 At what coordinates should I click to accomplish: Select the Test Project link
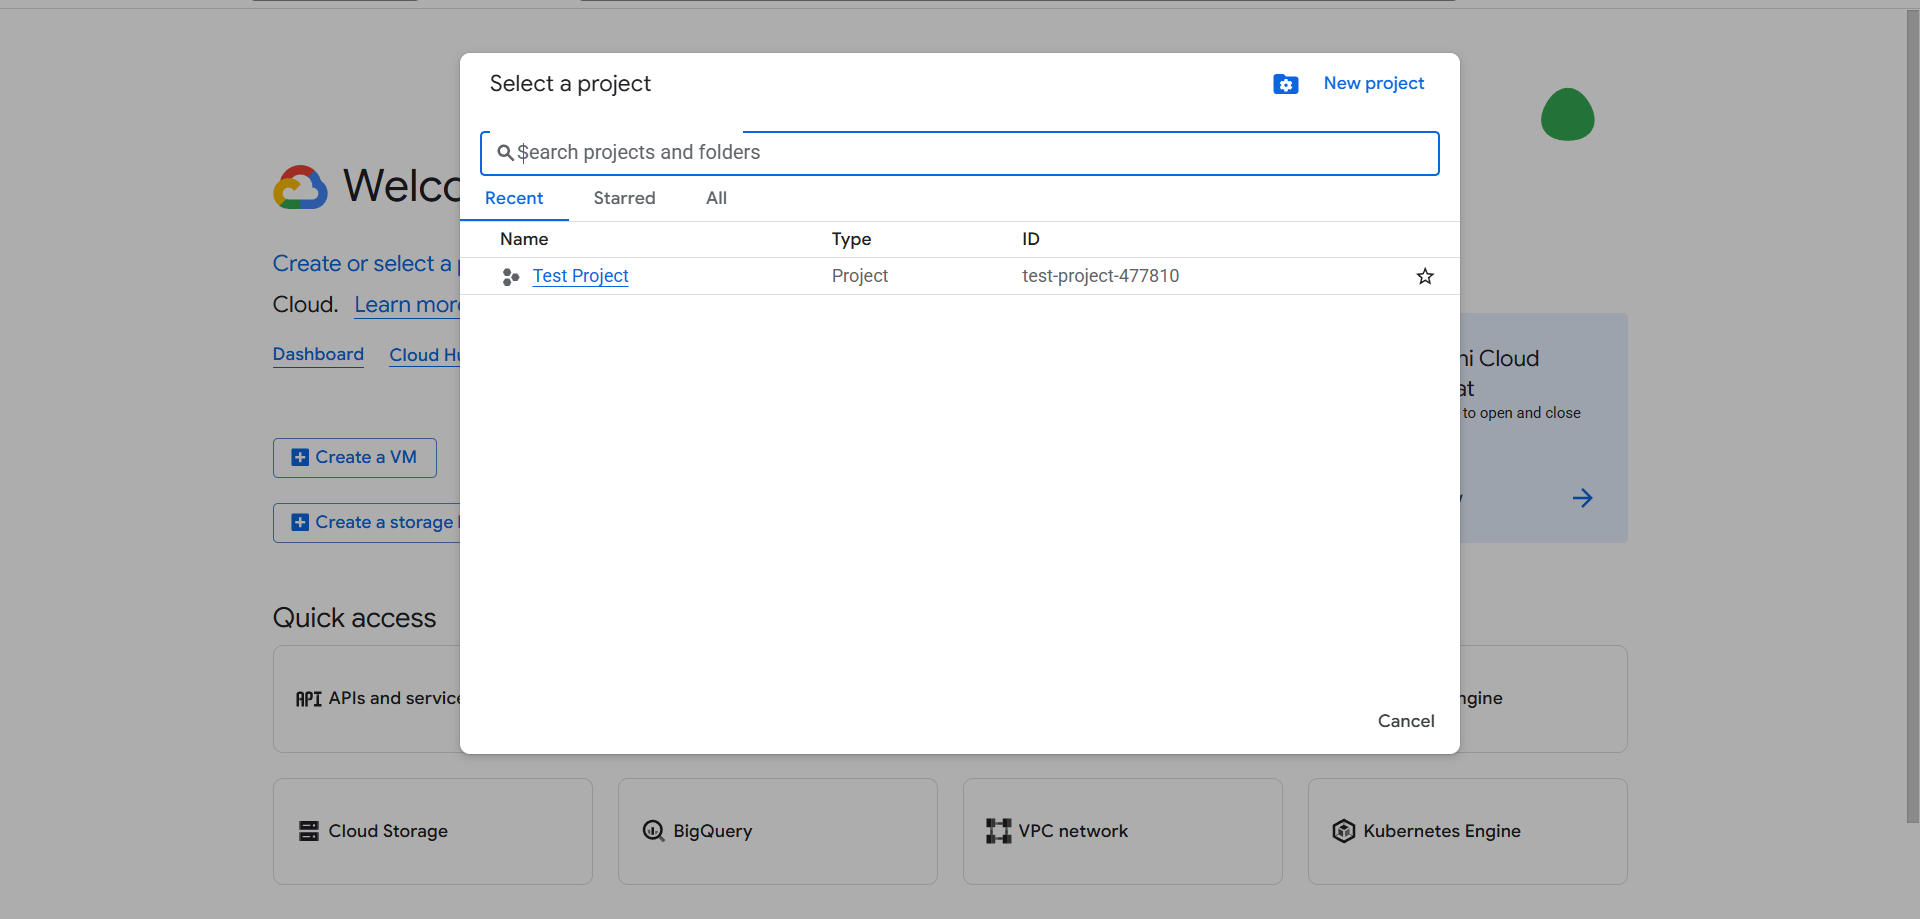pos(580,276)
